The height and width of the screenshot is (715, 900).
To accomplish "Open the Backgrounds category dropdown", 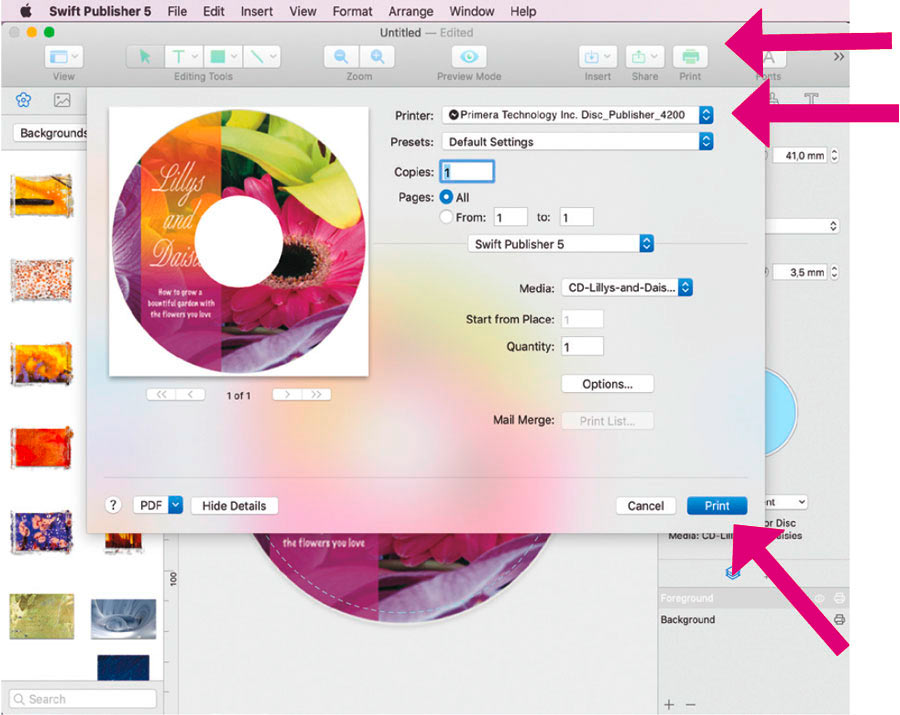I will click(x=51, y=133).
